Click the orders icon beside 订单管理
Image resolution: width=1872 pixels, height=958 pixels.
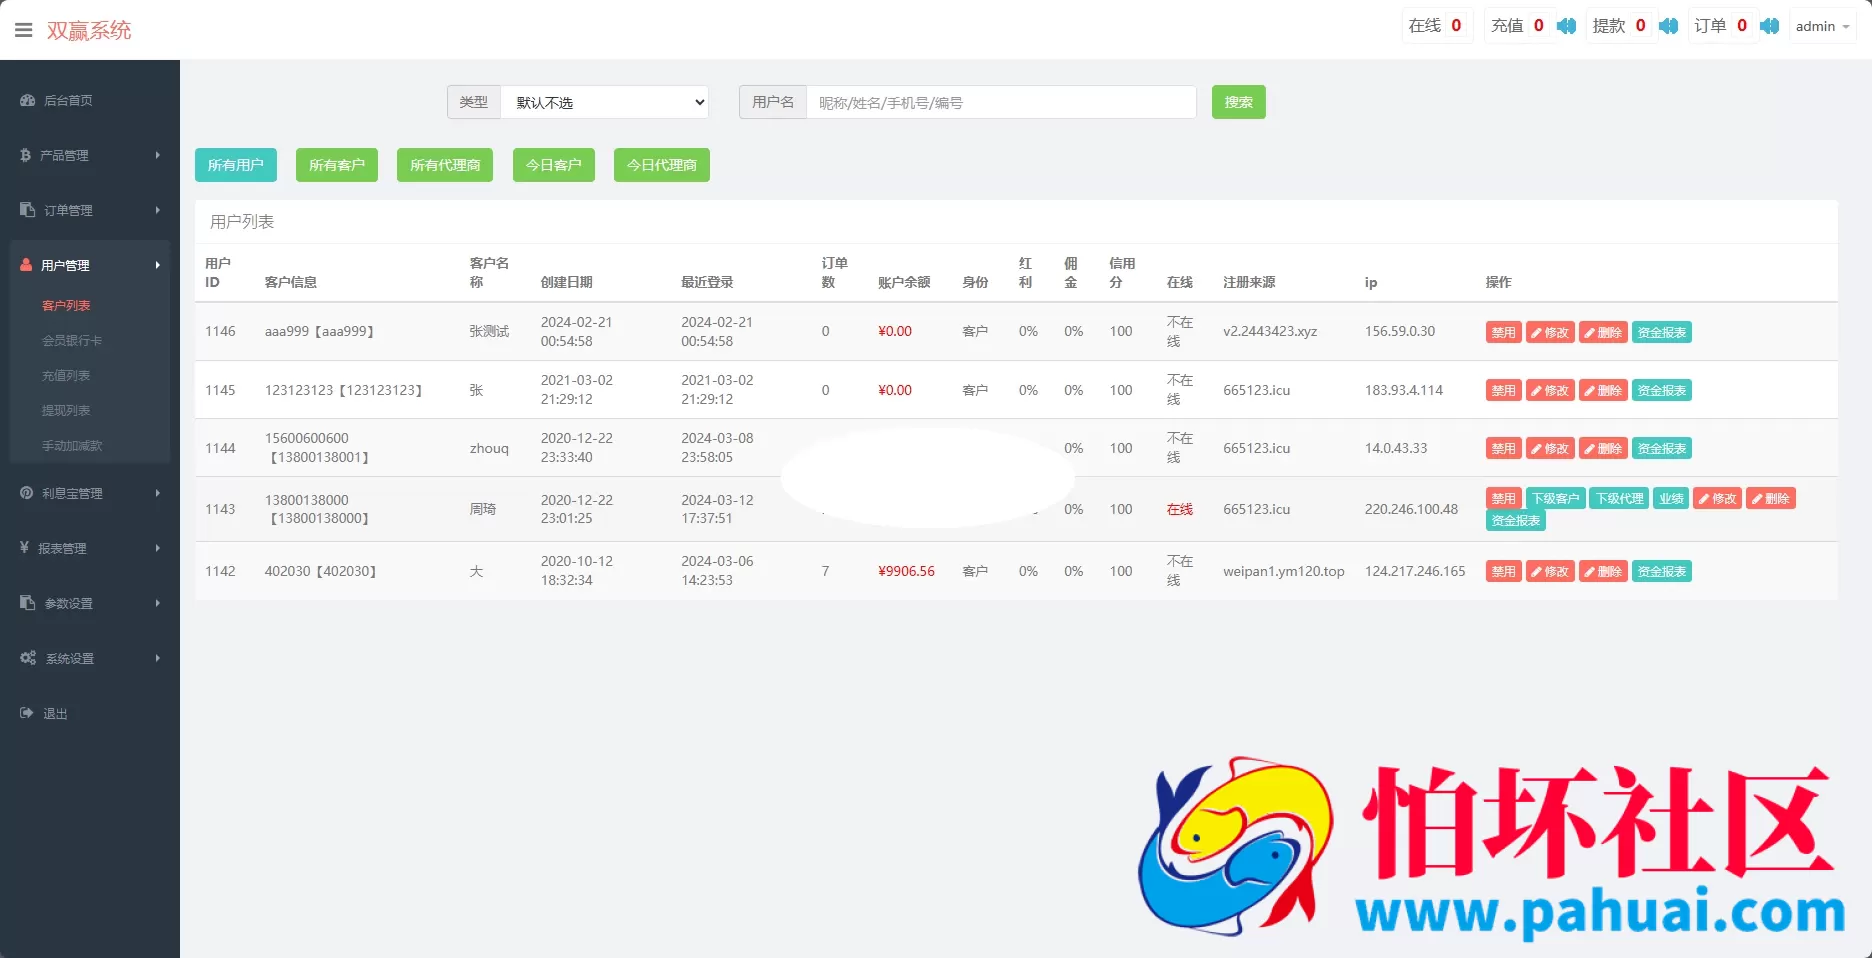click(25, 210)
